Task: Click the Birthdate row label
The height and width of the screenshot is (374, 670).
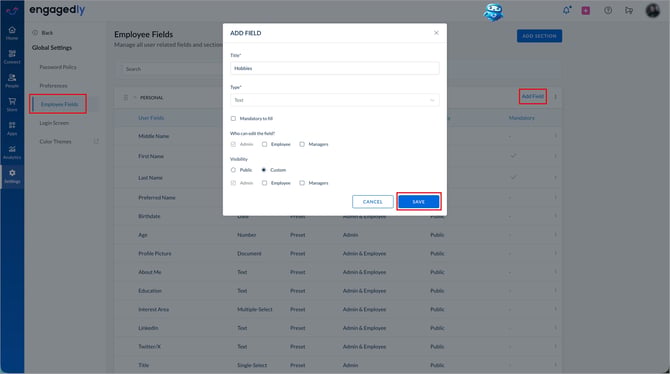Action: [x=149, y=216]
